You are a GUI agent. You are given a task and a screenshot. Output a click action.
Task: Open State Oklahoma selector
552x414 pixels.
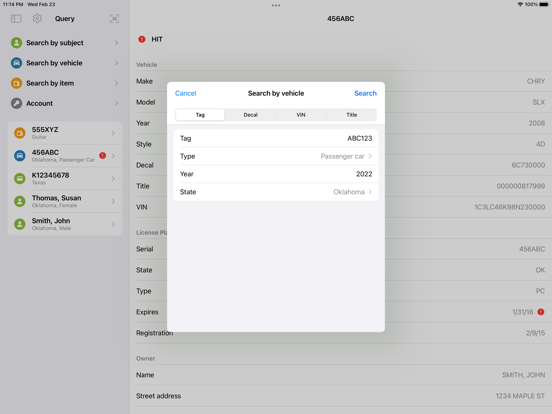(x=276, y=192)
